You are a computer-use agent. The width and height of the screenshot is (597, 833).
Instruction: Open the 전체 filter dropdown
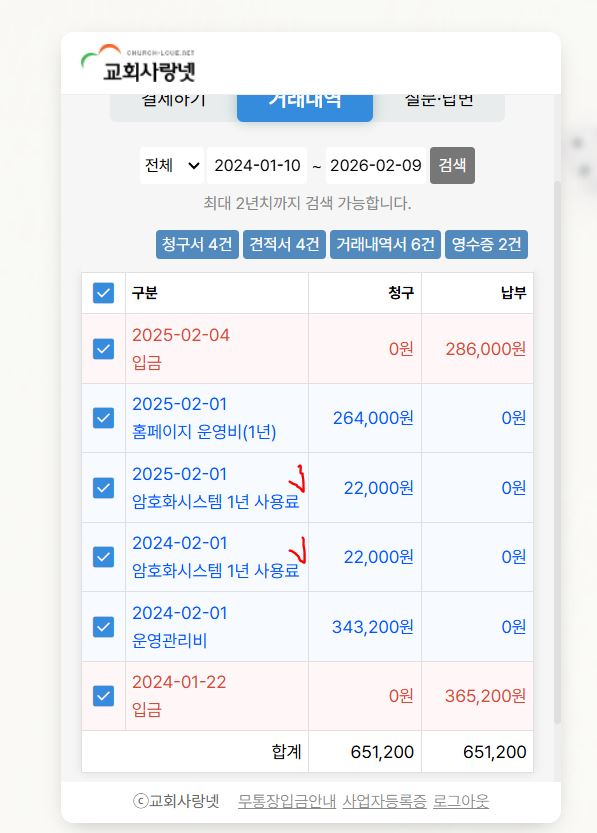[172, 165]
